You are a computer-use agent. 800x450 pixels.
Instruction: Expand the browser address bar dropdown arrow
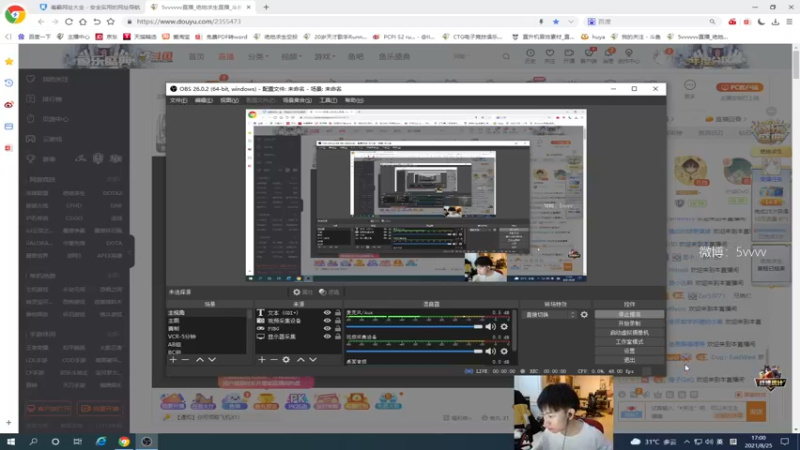pyautogui.click(x=571, y=21)
